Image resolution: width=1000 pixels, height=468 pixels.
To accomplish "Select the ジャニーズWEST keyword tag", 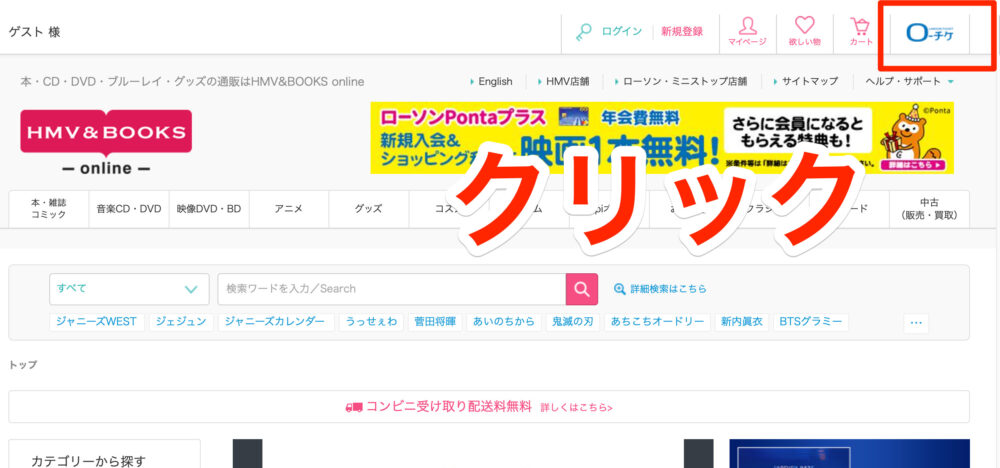I will pyautogui.click(x=96, y=322).
